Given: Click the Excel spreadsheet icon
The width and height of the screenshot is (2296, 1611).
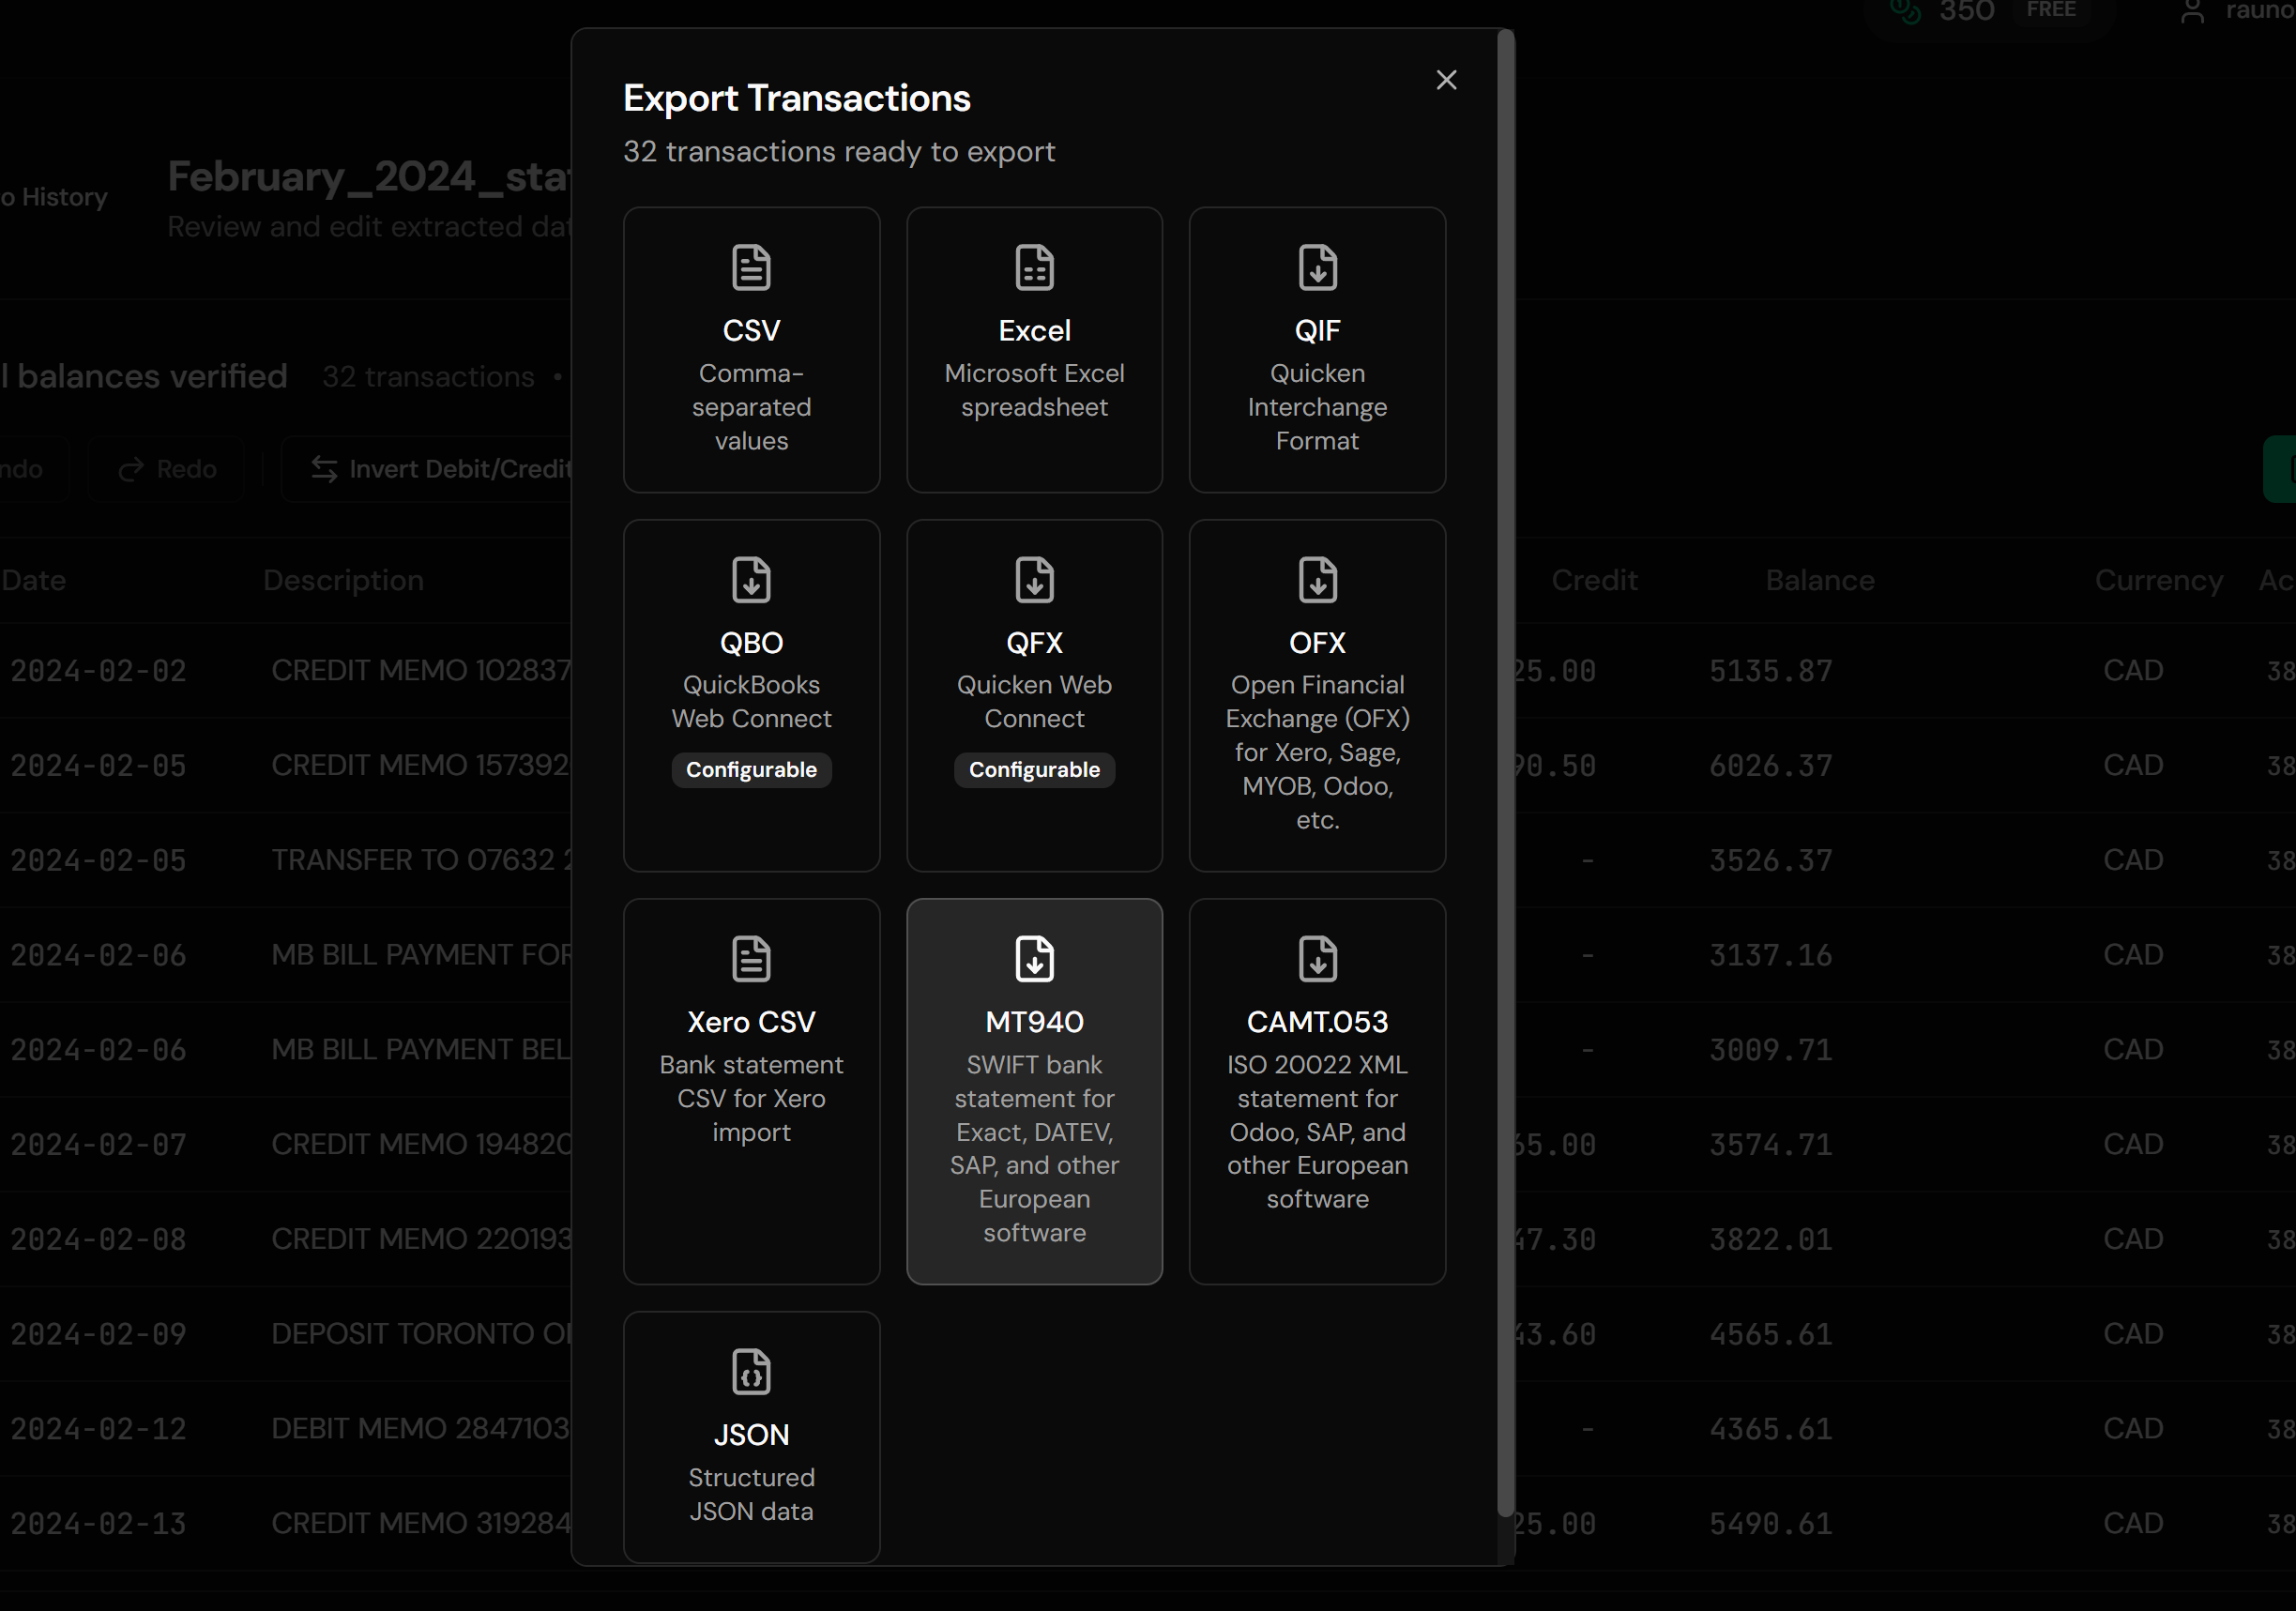Looking at the screenshot, I should [1034, 267].
